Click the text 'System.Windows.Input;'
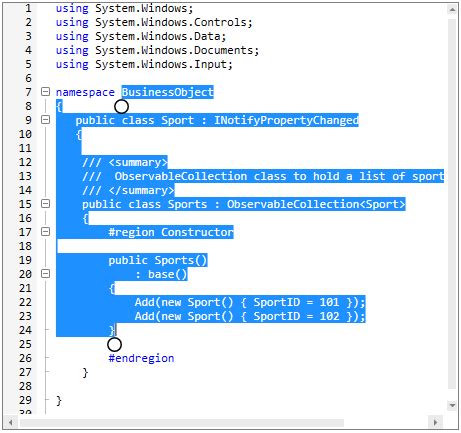The image size is (461, 433). 164,64
